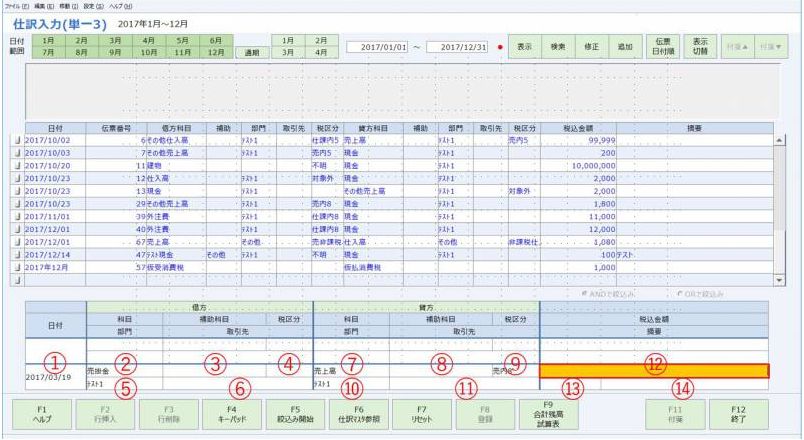
Task: Select 6月 in the date range
Action: click(x=216, y=41)
